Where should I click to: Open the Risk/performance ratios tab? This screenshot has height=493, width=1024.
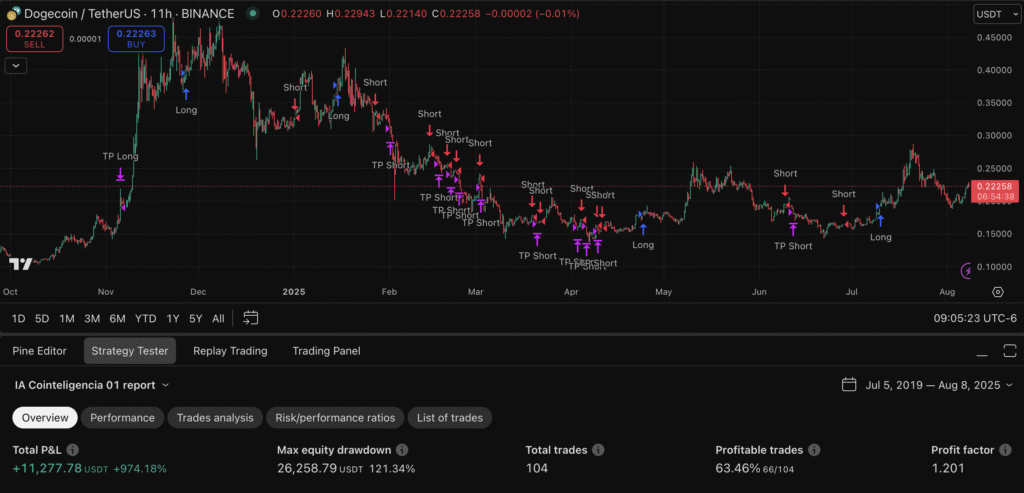point(335,418)
